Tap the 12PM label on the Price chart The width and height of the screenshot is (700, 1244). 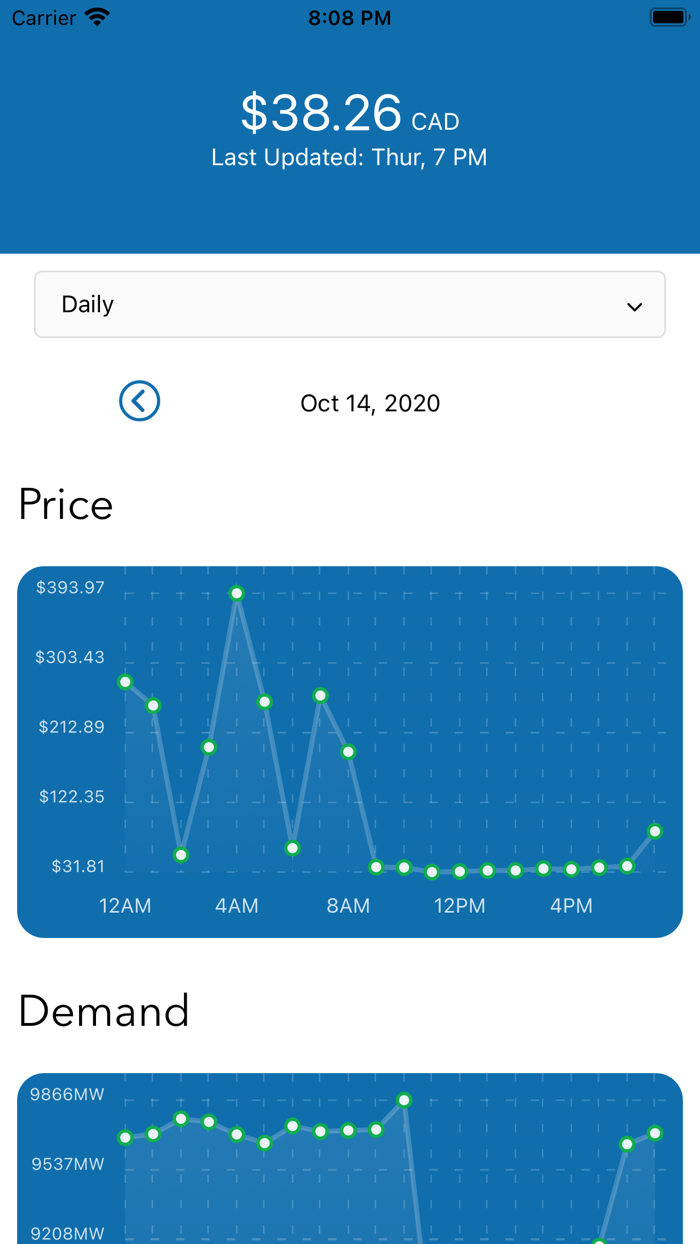[459, 906]
